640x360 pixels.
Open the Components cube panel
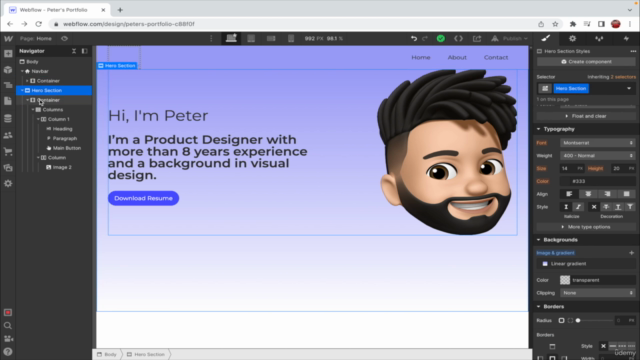click(8, 70)
